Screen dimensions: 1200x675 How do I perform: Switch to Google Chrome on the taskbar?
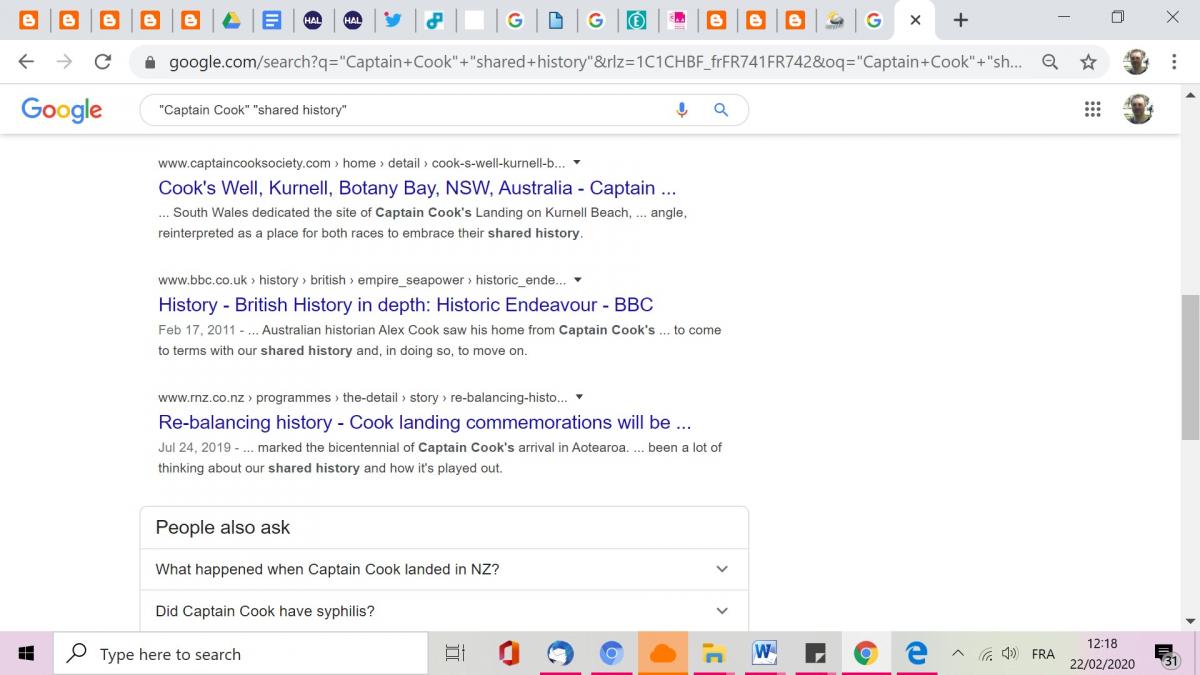pyautogui.click(x=866, y=654)
